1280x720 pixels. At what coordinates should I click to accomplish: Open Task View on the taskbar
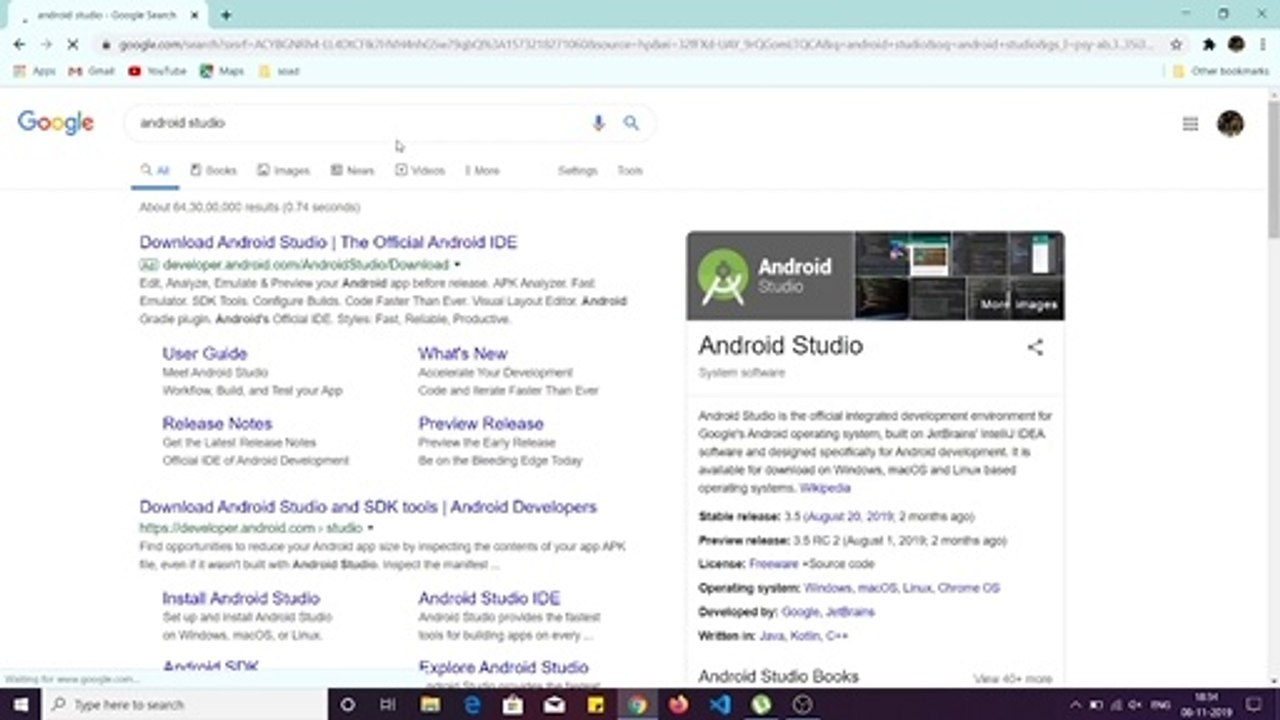[388, 704]
